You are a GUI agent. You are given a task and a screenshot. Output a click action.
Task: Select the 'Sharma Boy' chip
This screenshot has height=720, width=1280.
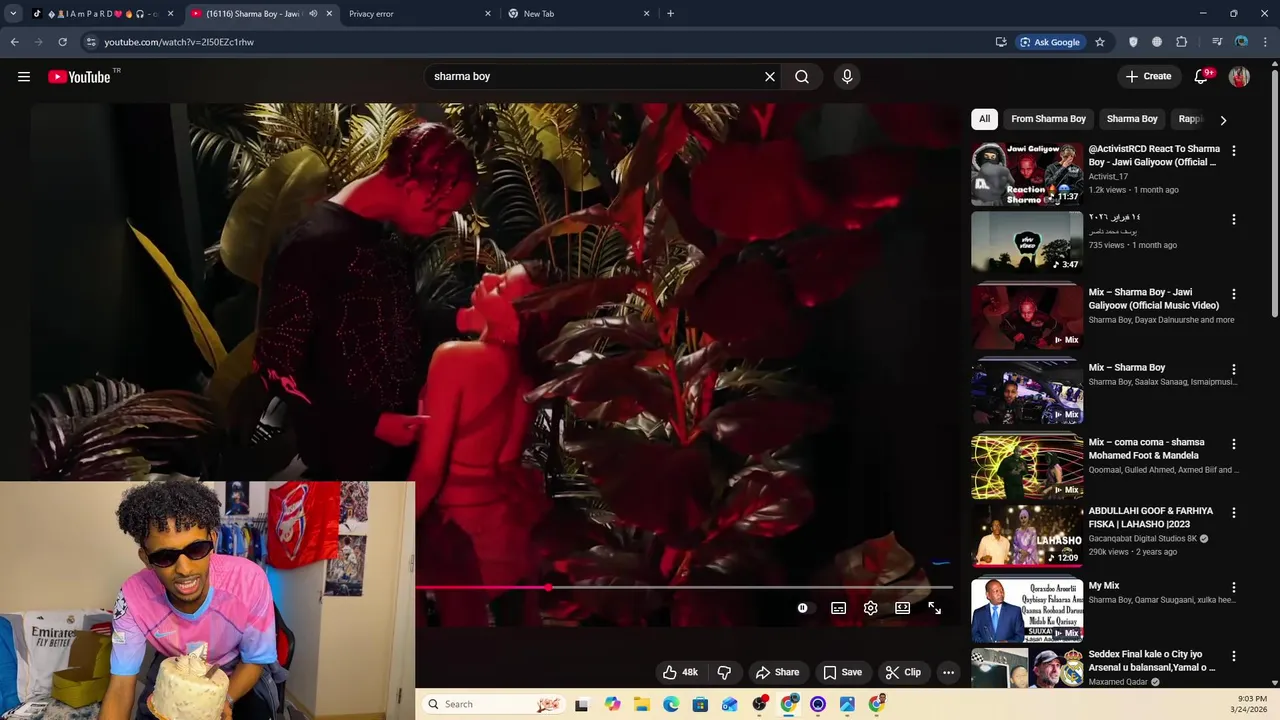[x=1132, y=119]
